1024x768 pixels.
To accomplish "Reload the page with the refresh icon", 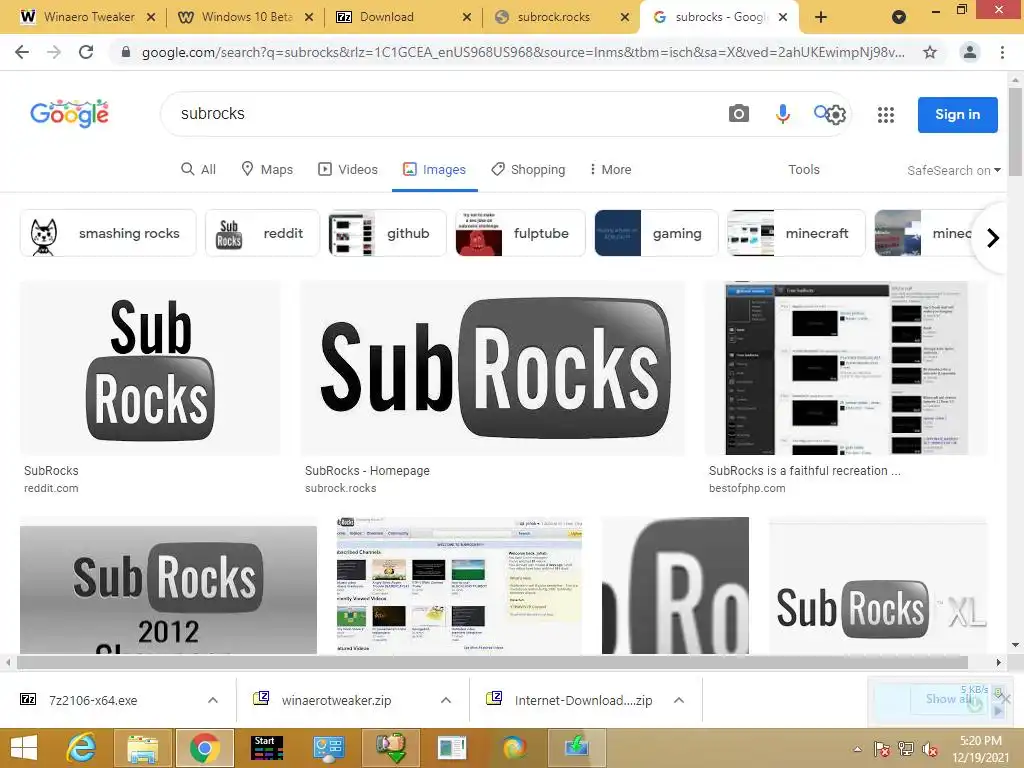I will pos(86,52).
